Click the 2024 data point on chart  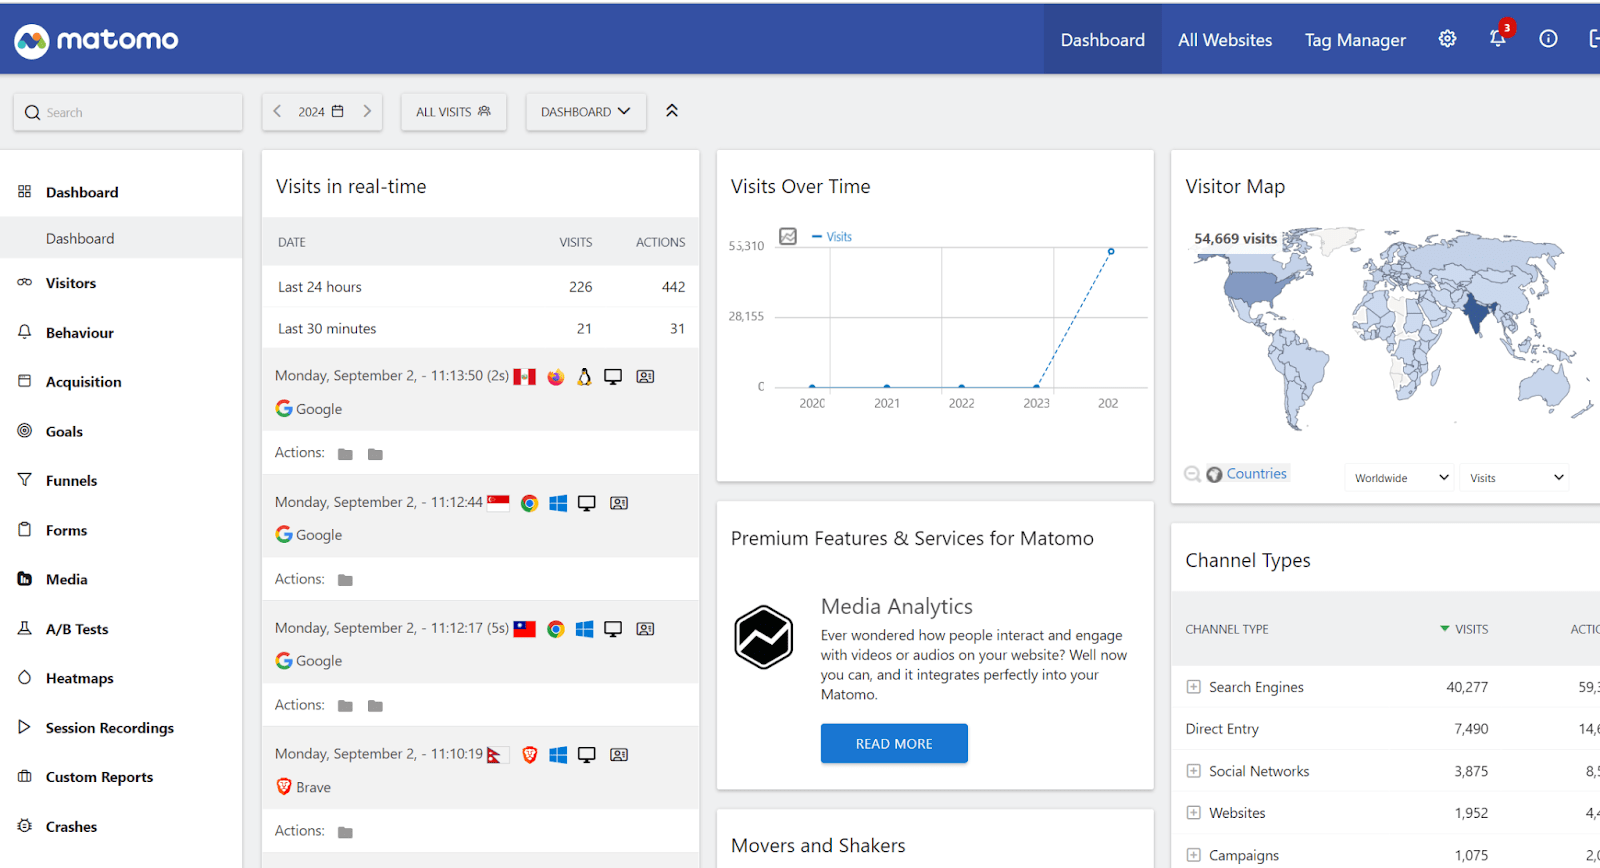point(1111,251)
